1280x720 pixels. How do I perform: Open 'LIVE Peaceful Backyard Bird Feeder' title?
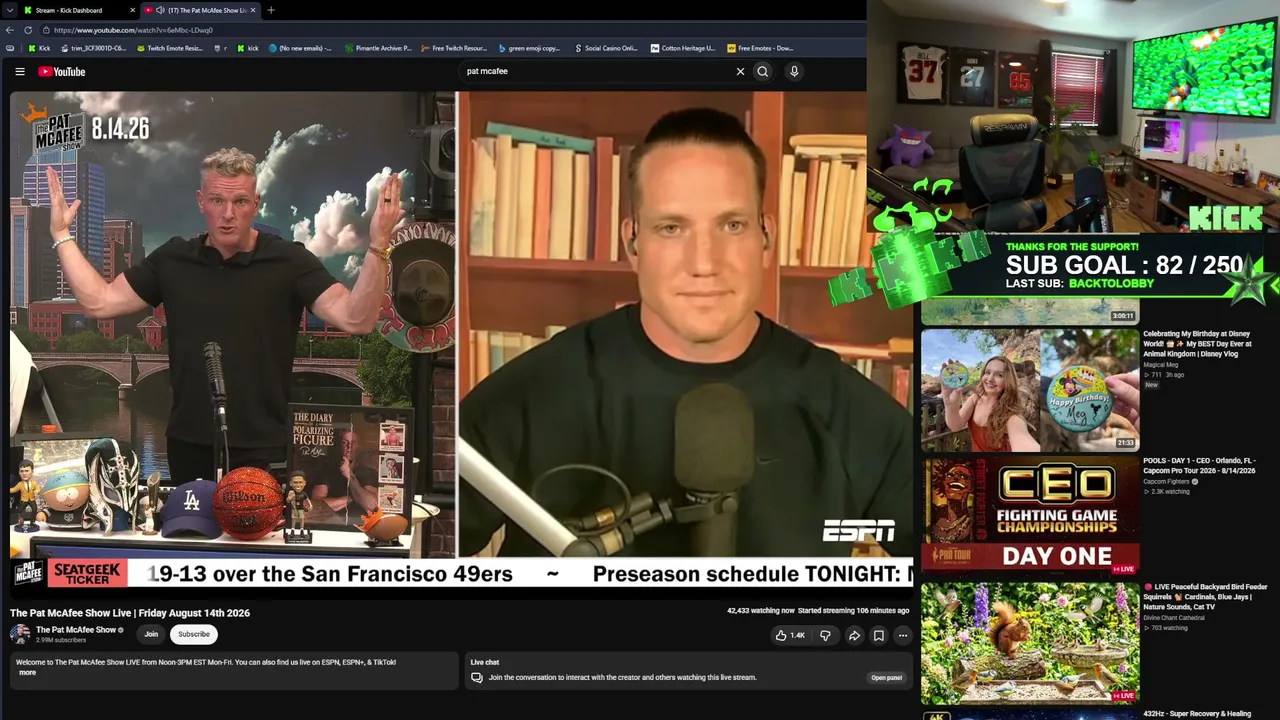[1205, 597]
